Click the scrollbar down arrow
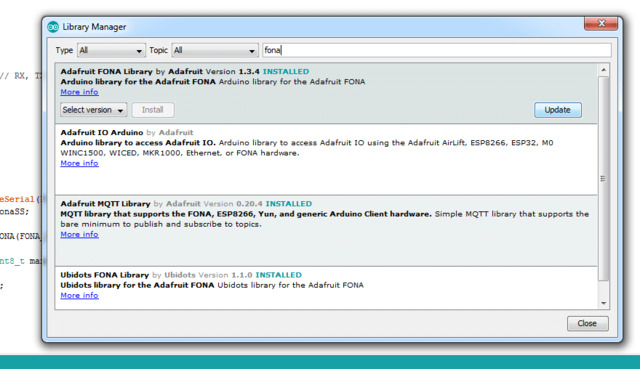This screenshot has height=369, width=640. tap(603, 303)
